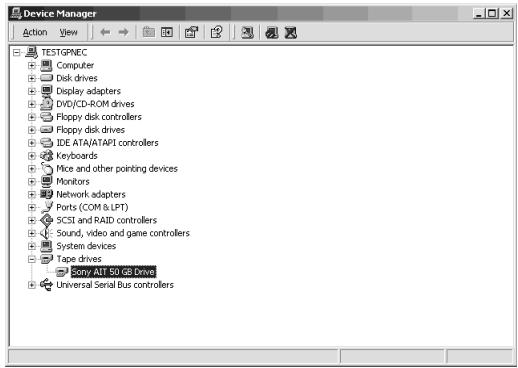Viewport: 518px width, 368px height.
Task: Expand the Network adapters category
Action: click(x=32, y=195)
